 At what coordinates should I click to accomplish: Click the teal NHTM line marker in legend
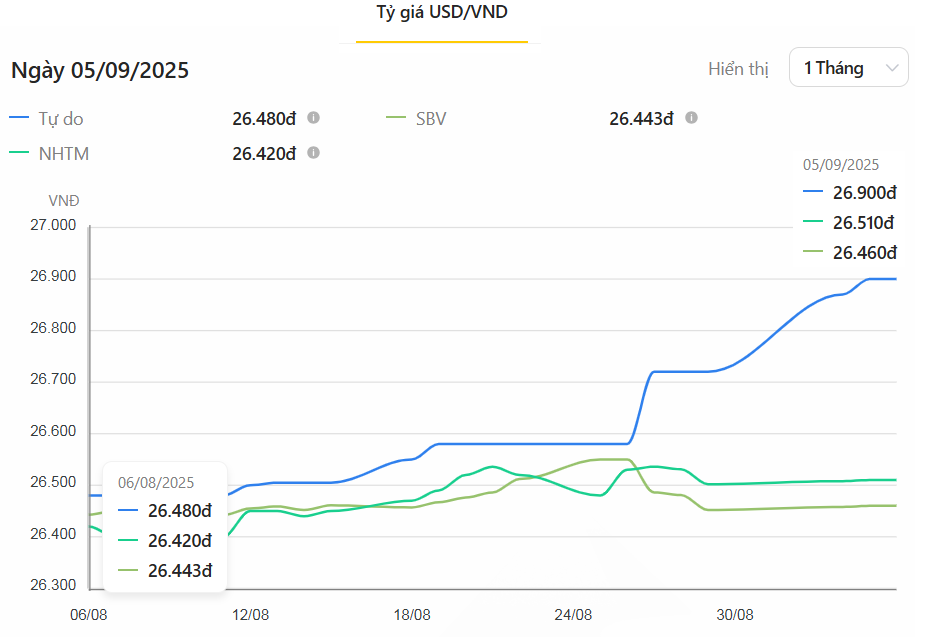[19, 153]
